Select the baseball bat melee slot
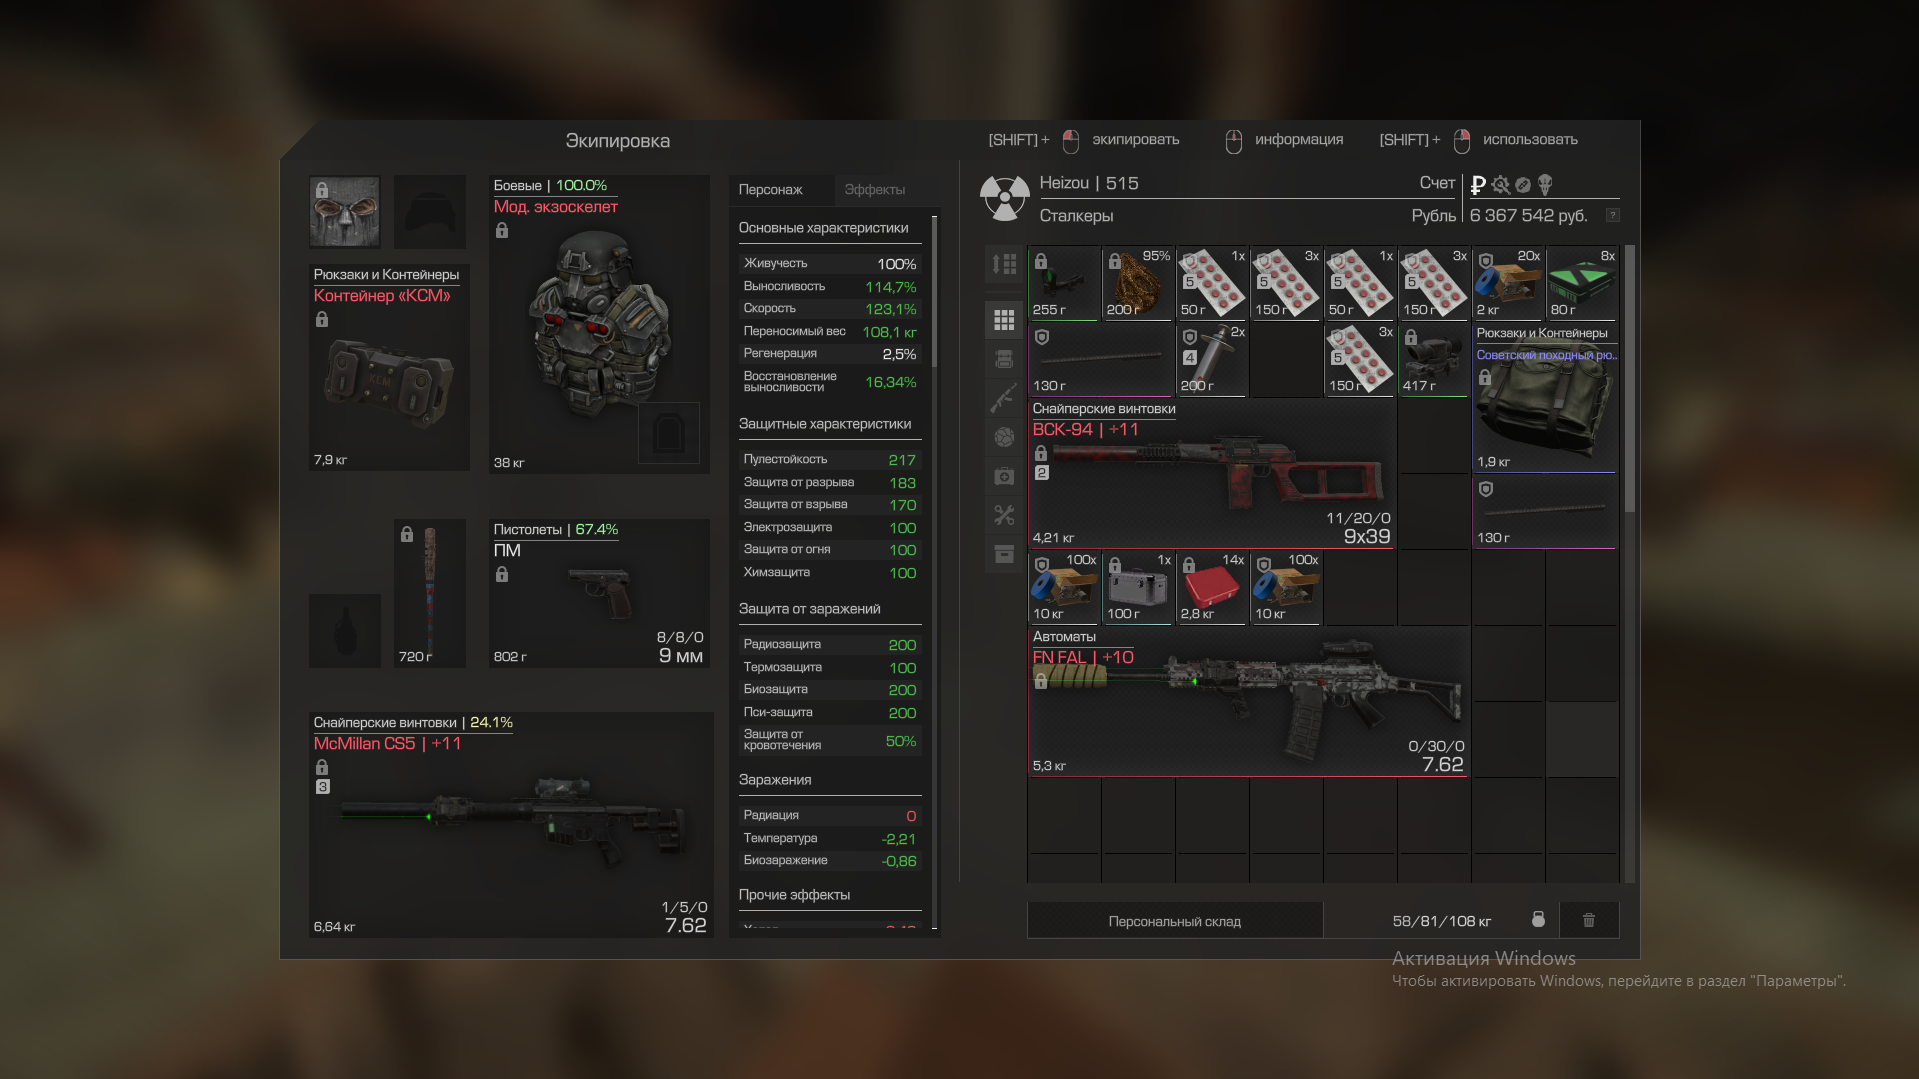 click(x=430, y=593)
